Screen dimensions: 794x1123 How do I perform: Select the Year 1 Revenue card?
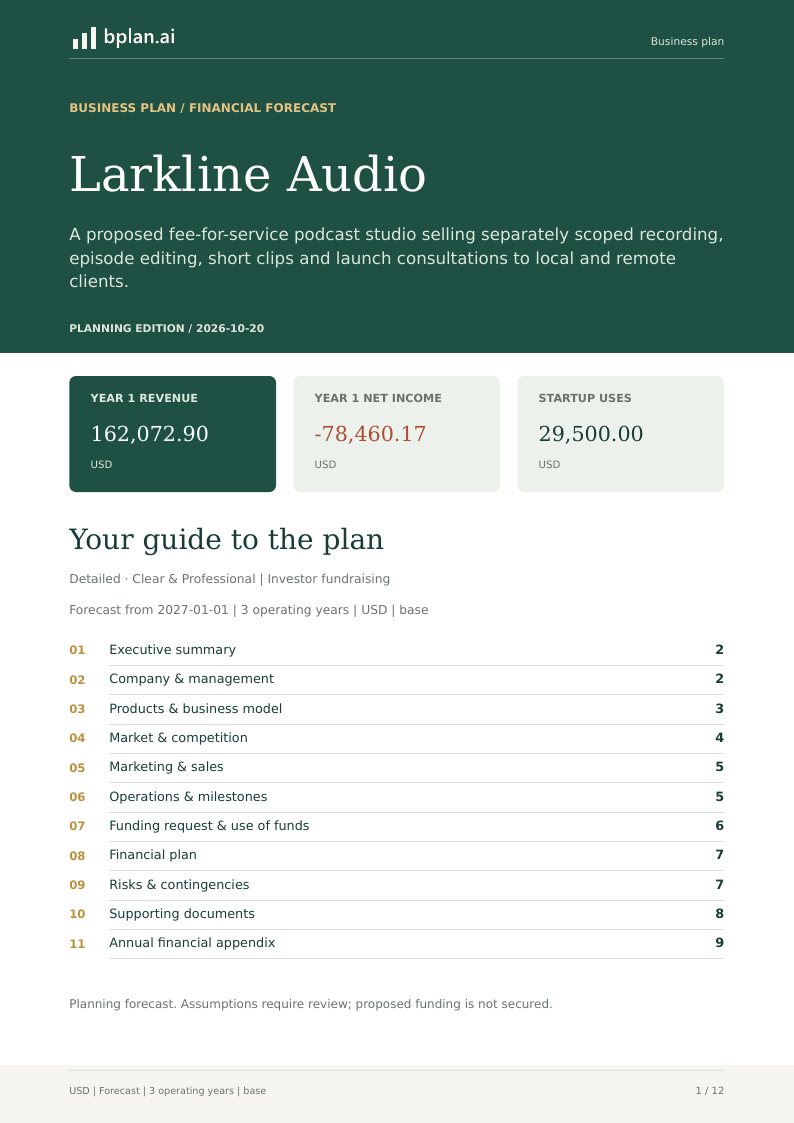(x=173, y=434)
